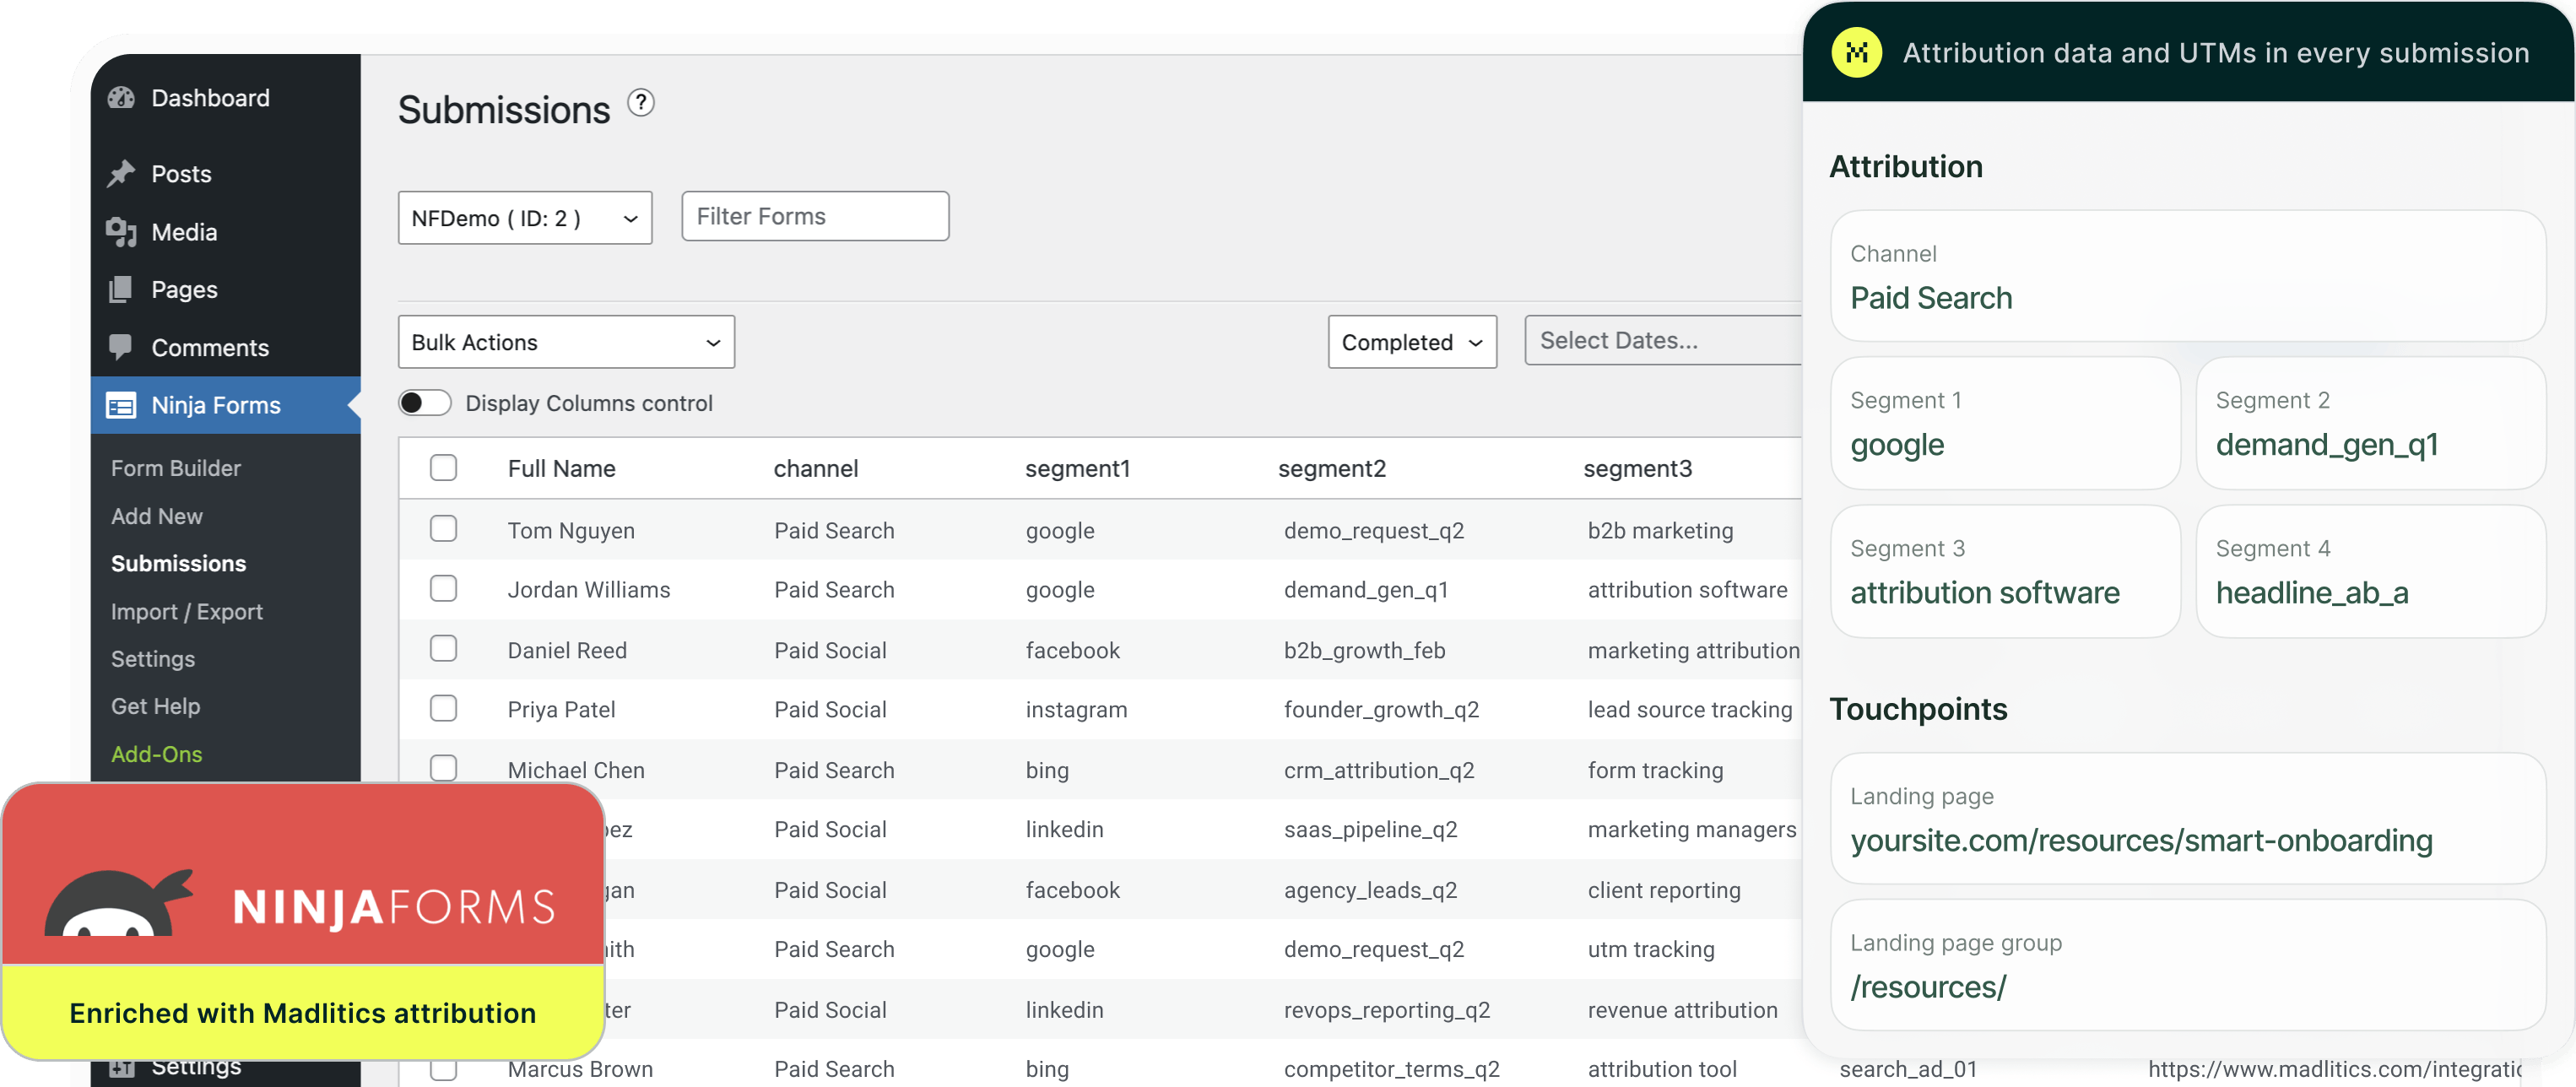Click the segment2 column header

pyautogui.click(x=1332, y=468)
